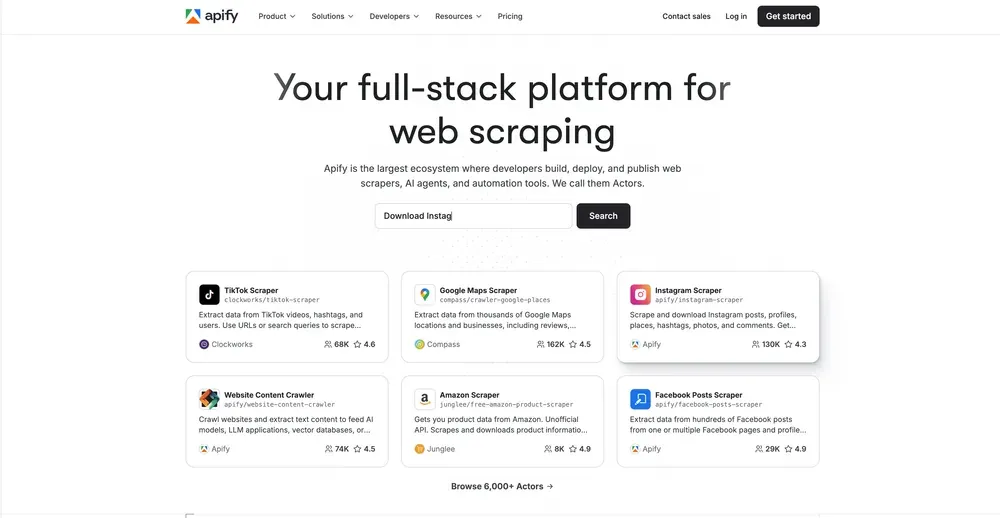Screen dimensions: 1000x518
Task: Click the Apify logo in header
Action: [x=212, y=17]
